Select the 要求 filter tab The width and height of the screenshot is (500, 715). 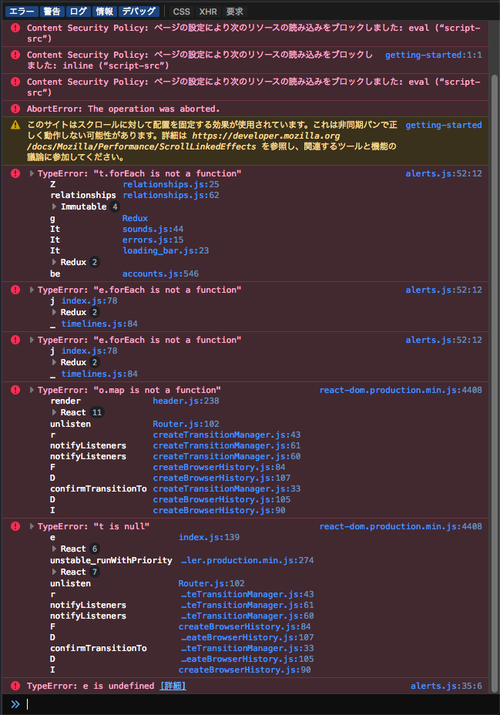pyautogui.click(x=235, y=11)
